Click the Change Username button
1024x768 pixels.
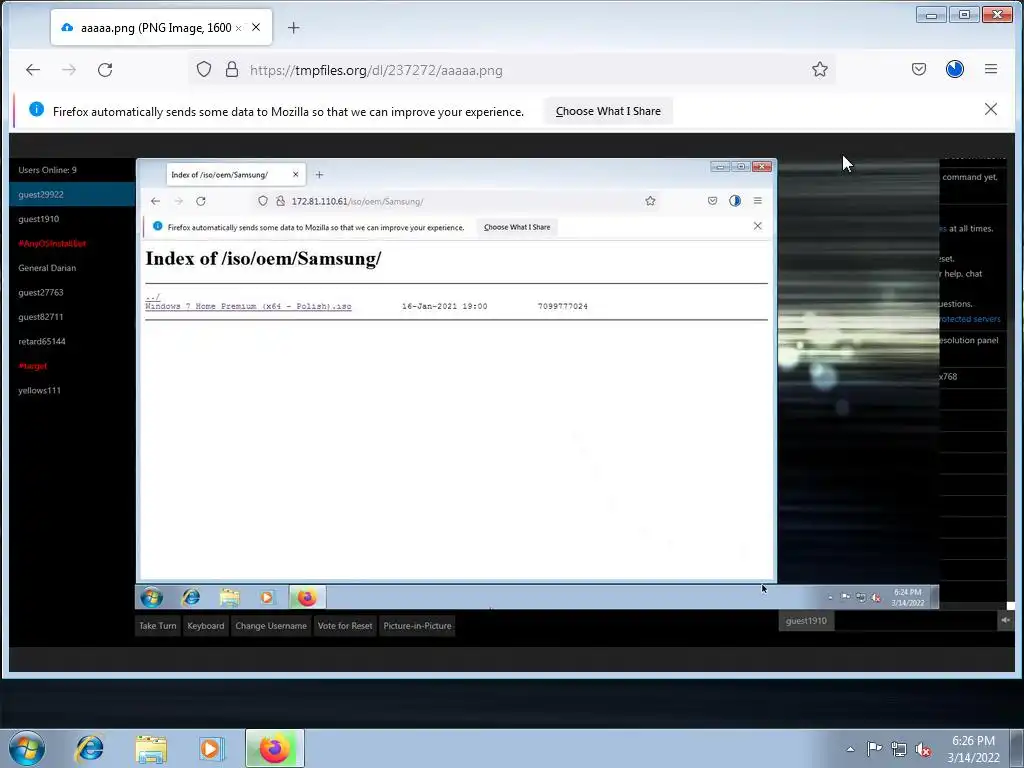(x=271, y=626)
